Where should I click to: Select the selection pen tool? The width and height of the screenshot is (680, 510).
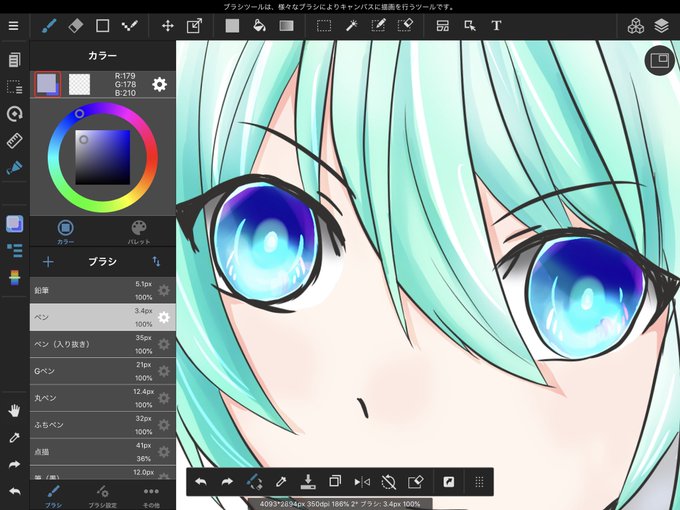tap(378, 26)
